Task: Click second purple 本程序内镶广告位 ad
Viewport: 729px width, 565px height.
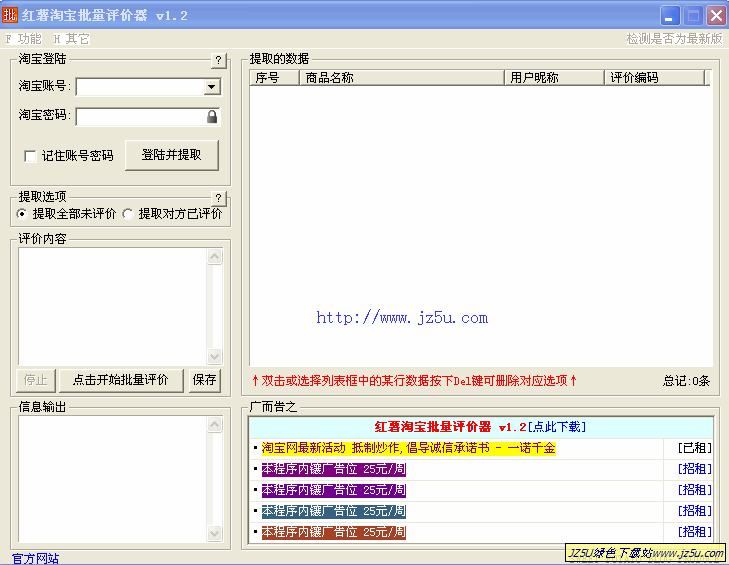Action: pos(334,490)
